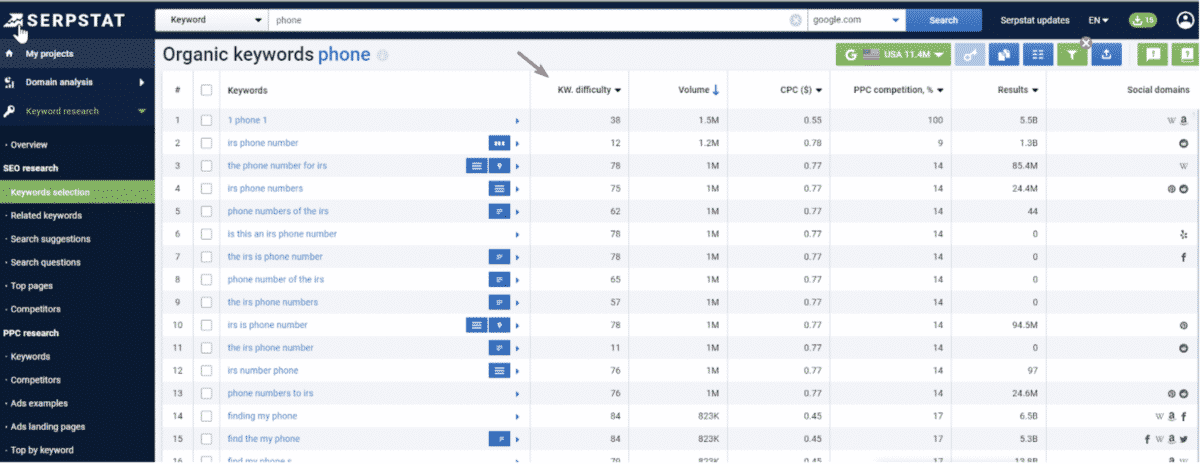Click the key icon button in toolbar
The width and height of the screenshot is (1200, 464).
(969, 55)
